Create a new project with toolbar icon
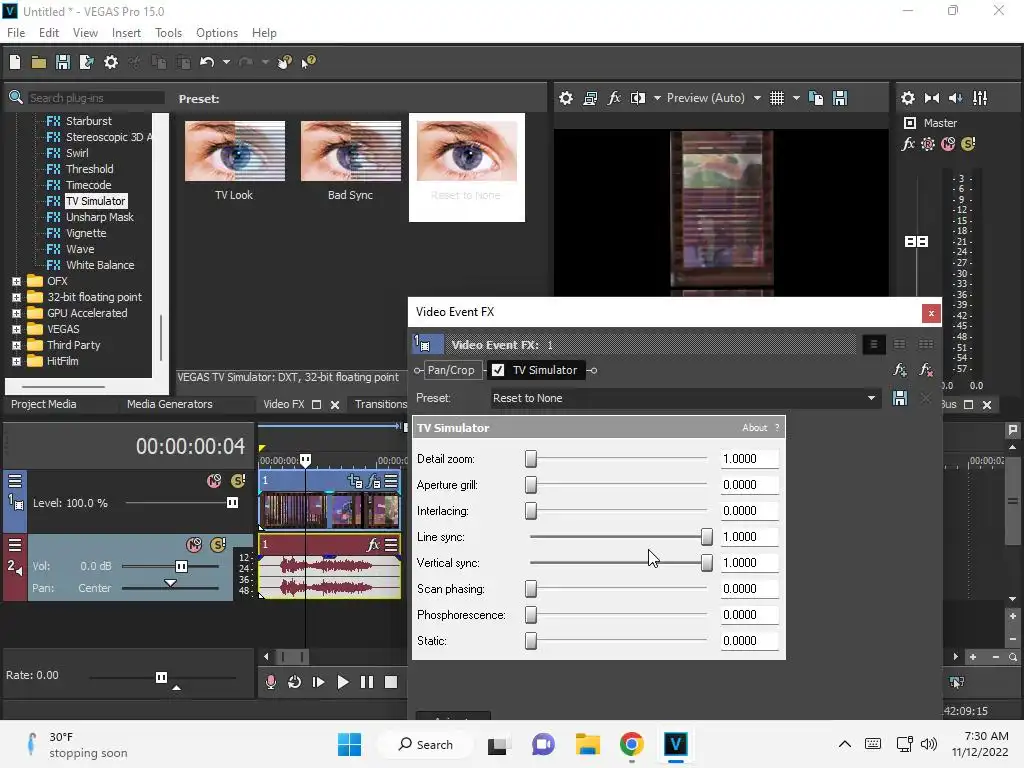The height and width of the screenshot is (768, 1024). point(15,62)
